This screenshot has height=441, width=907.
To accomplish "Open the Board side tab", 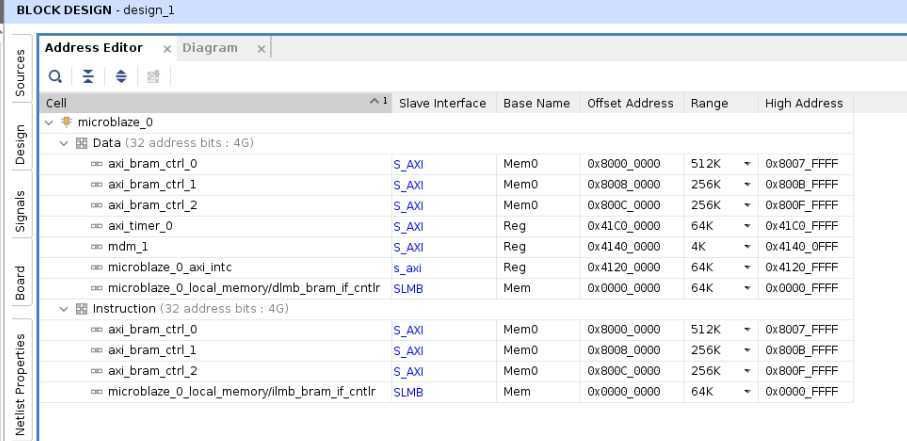I will point(20,283).
